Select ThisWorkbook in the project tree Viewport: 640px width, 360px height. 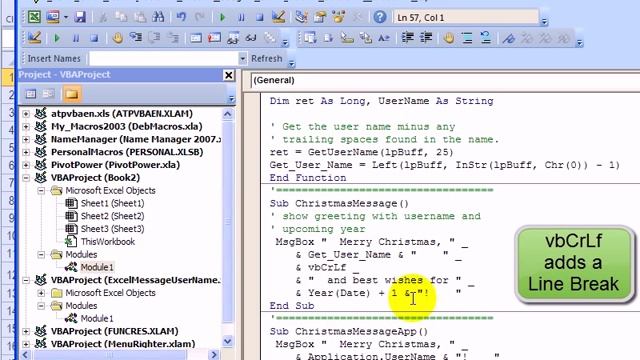108,242
